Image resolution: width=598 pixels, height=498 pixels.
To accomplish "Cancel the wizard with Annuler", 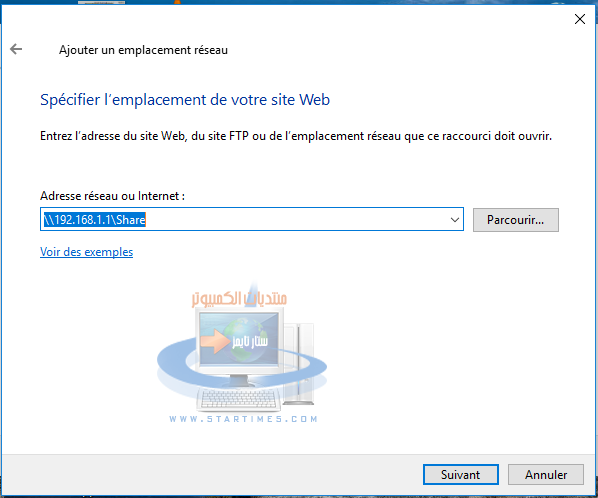I will [x=546, y=474].
